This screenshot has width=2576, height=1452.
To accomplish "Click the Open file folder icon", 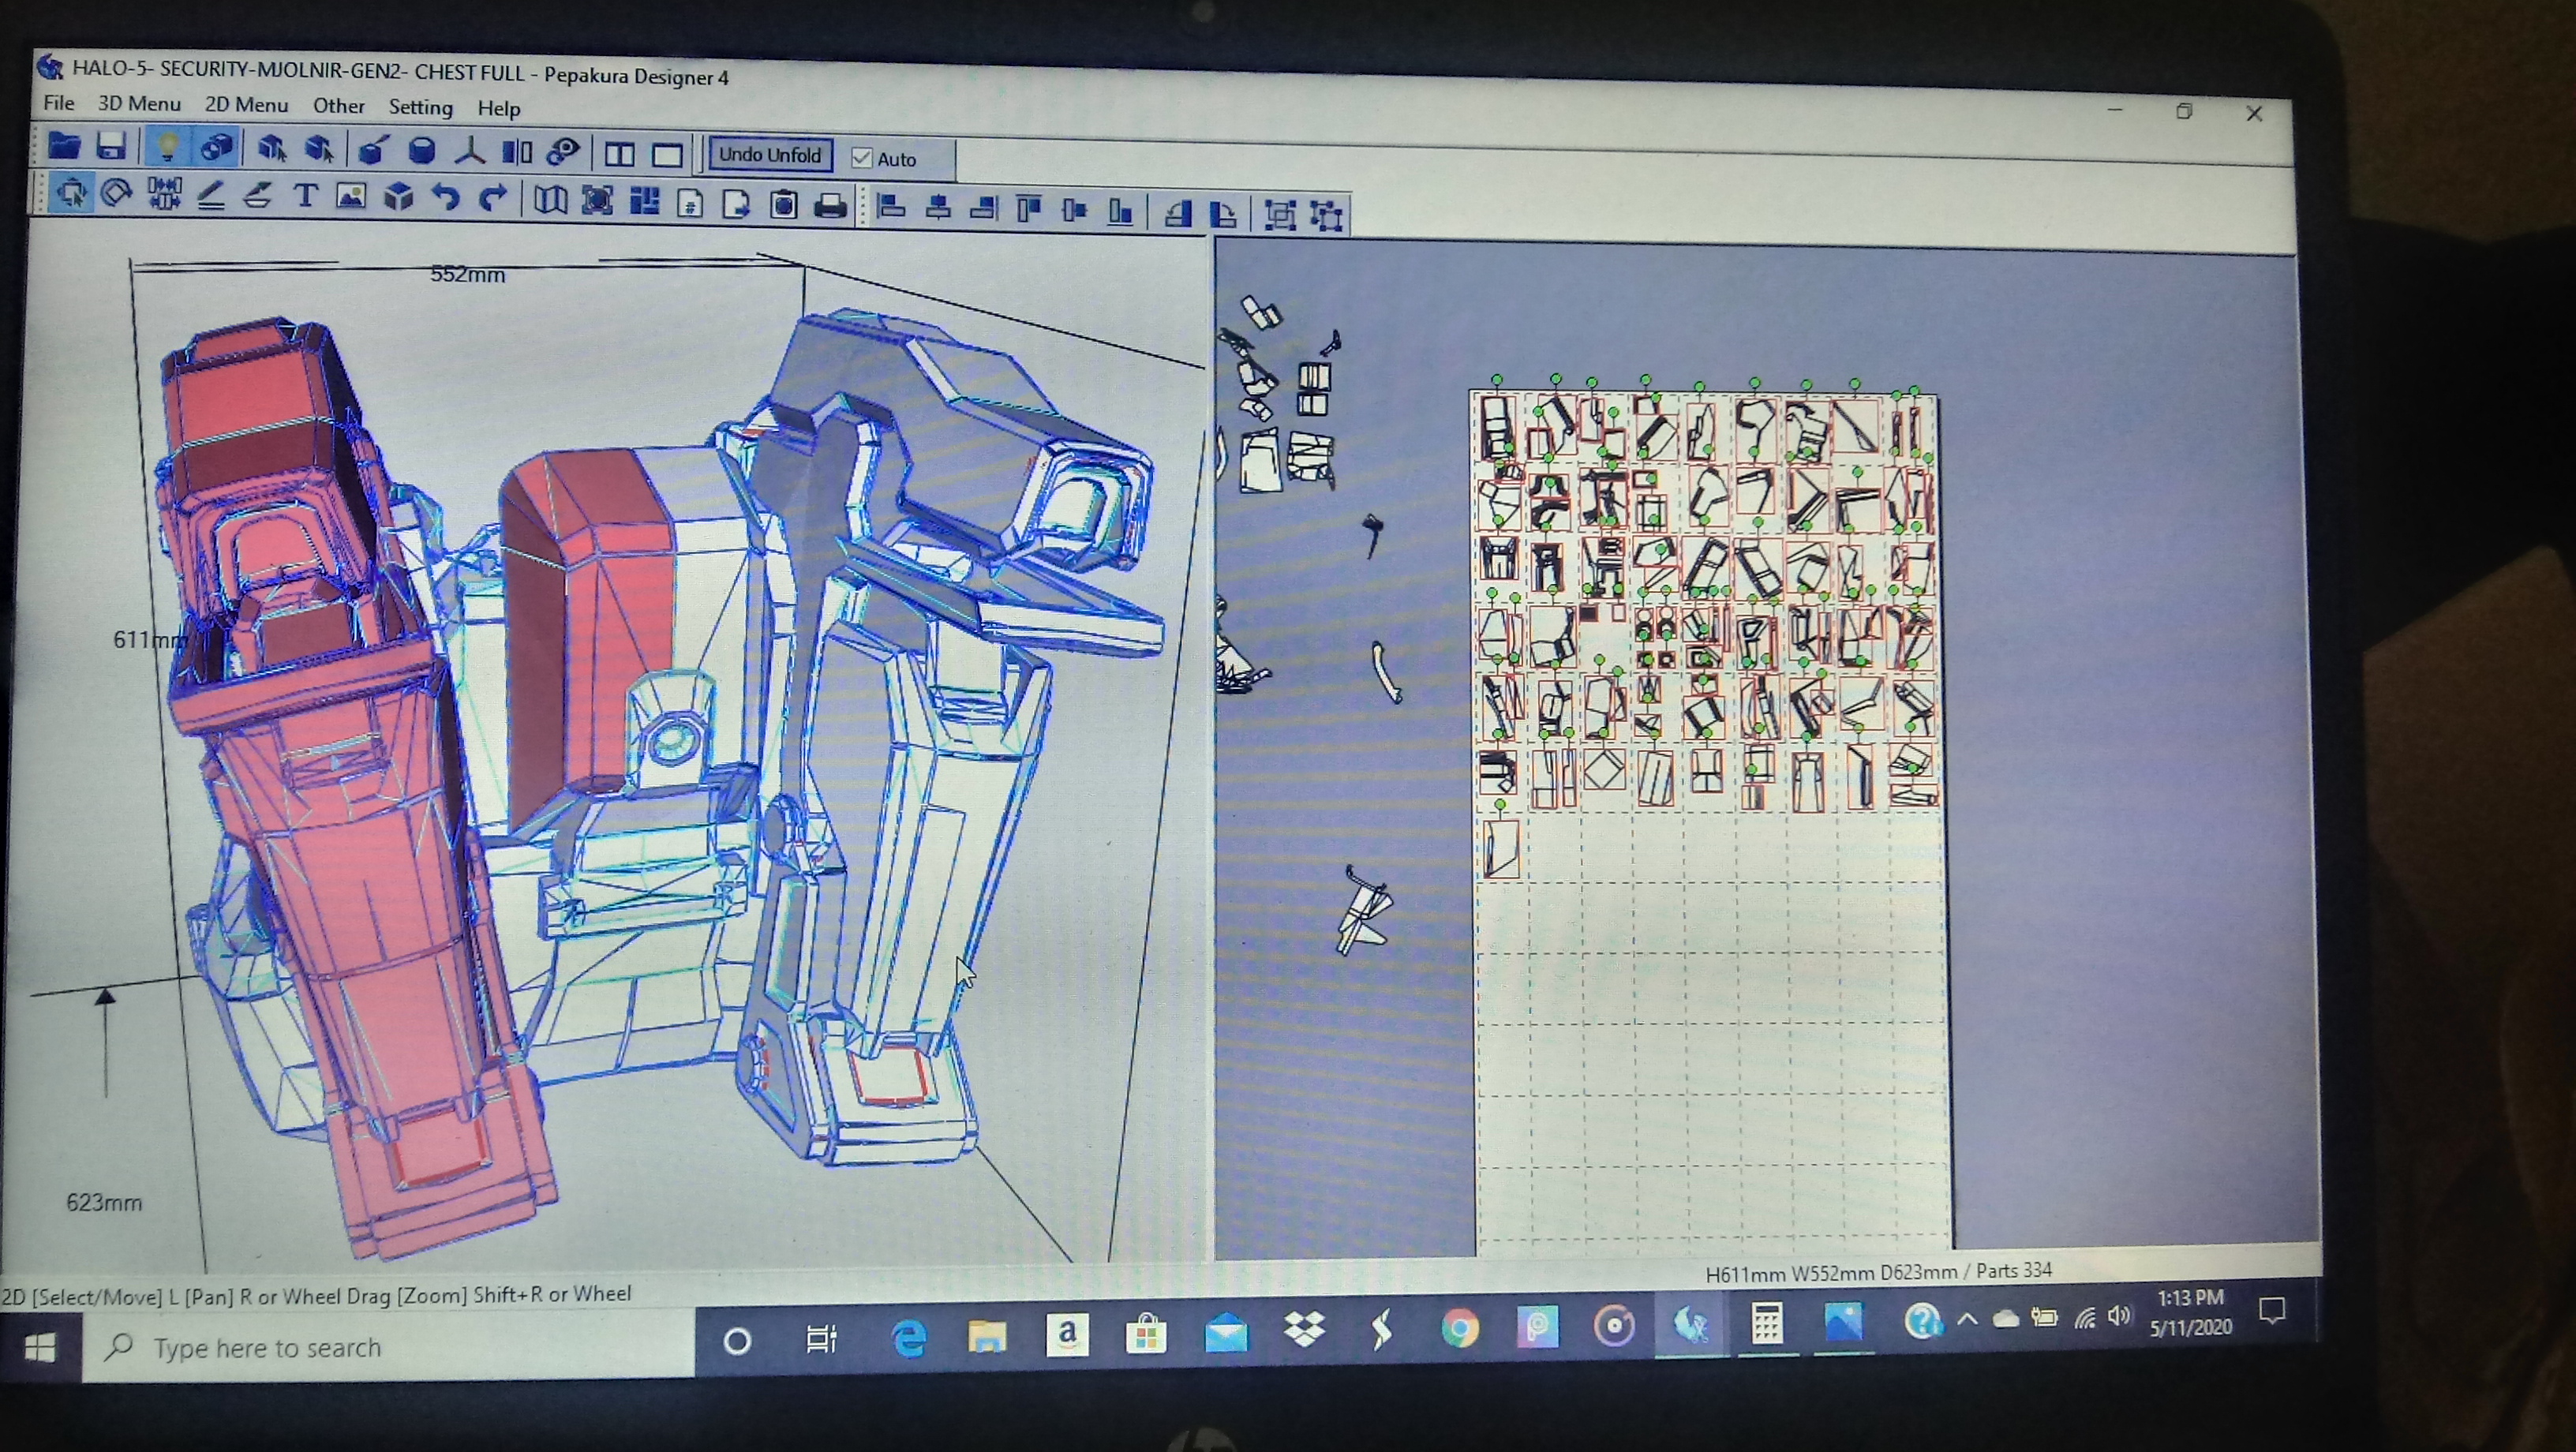I will click(x=64, y=146).
